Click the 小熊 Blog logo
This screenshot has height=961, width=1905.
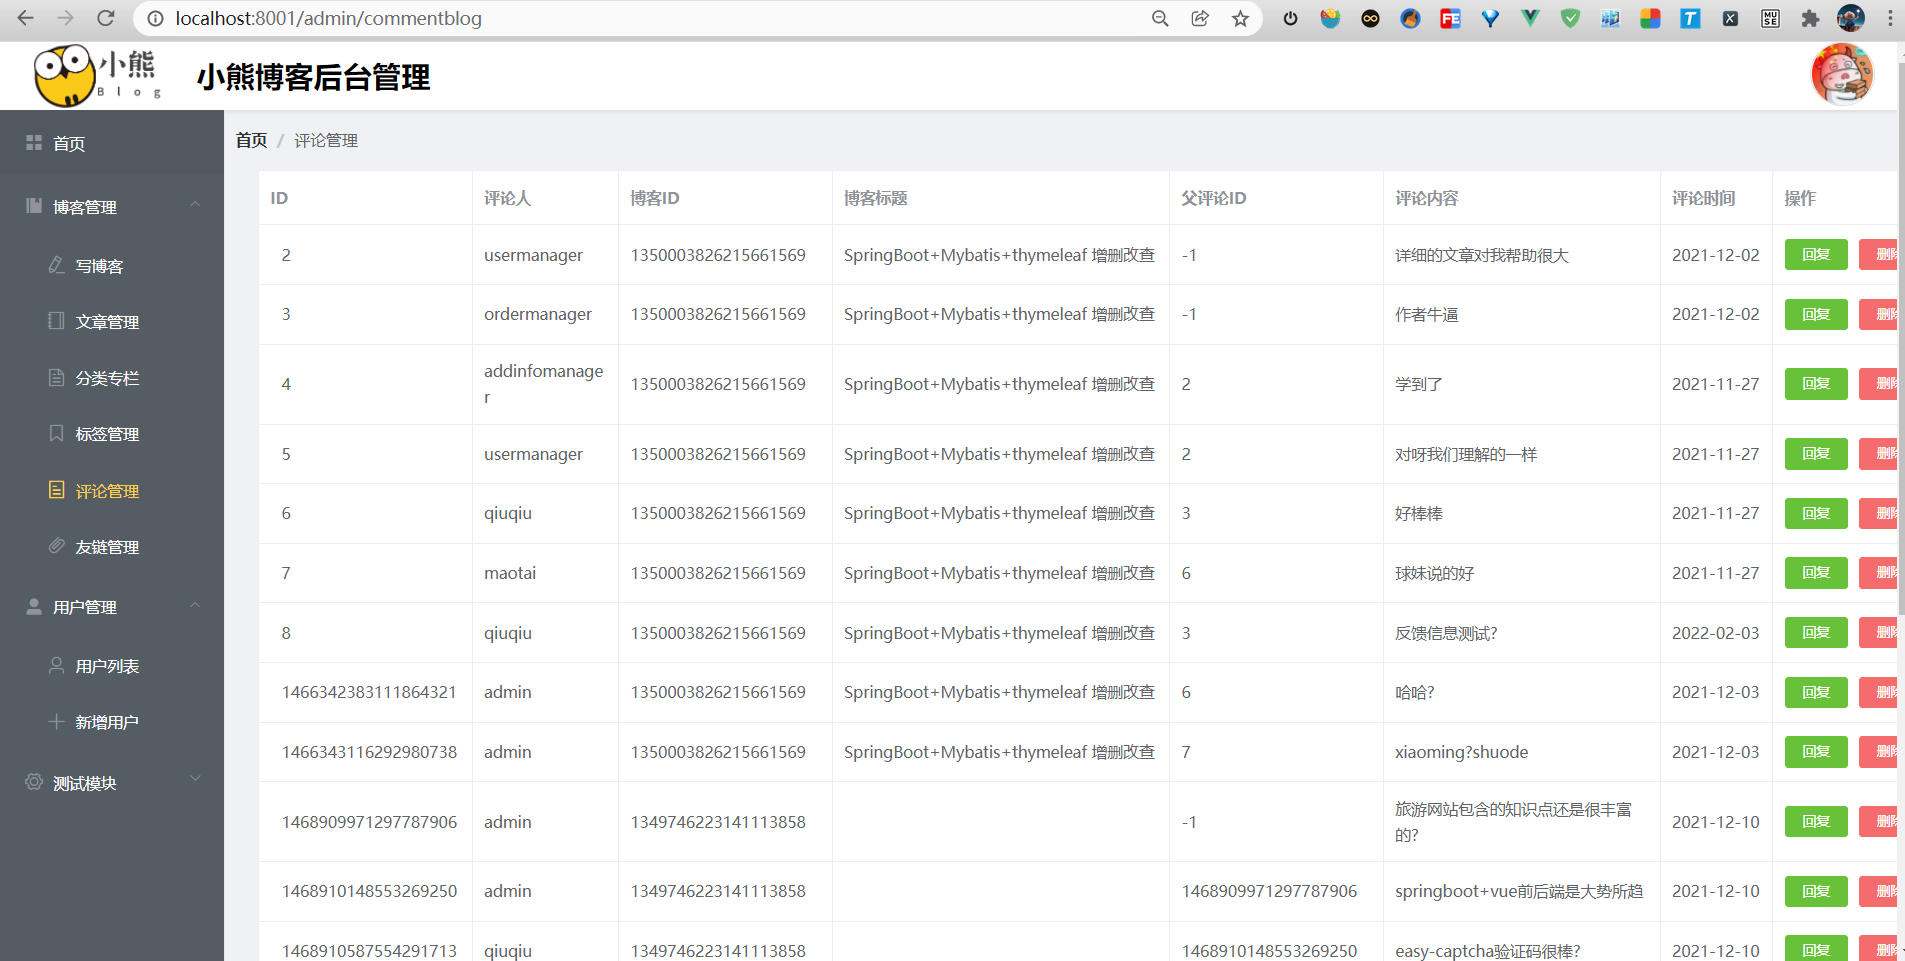pyautogui.click(x=97, y=76)
